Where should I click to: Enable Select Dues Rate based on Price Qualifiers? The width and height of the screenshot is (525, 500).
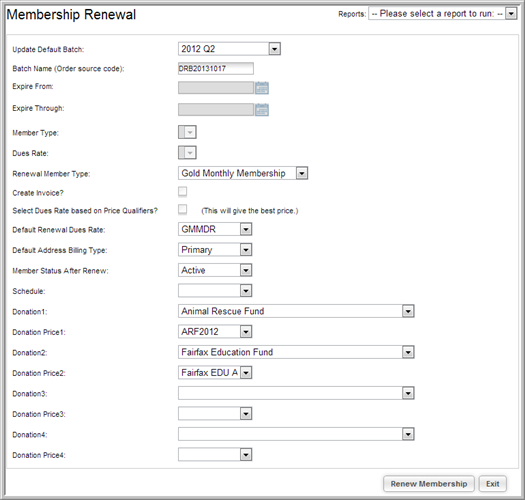[x=182, y=210]
